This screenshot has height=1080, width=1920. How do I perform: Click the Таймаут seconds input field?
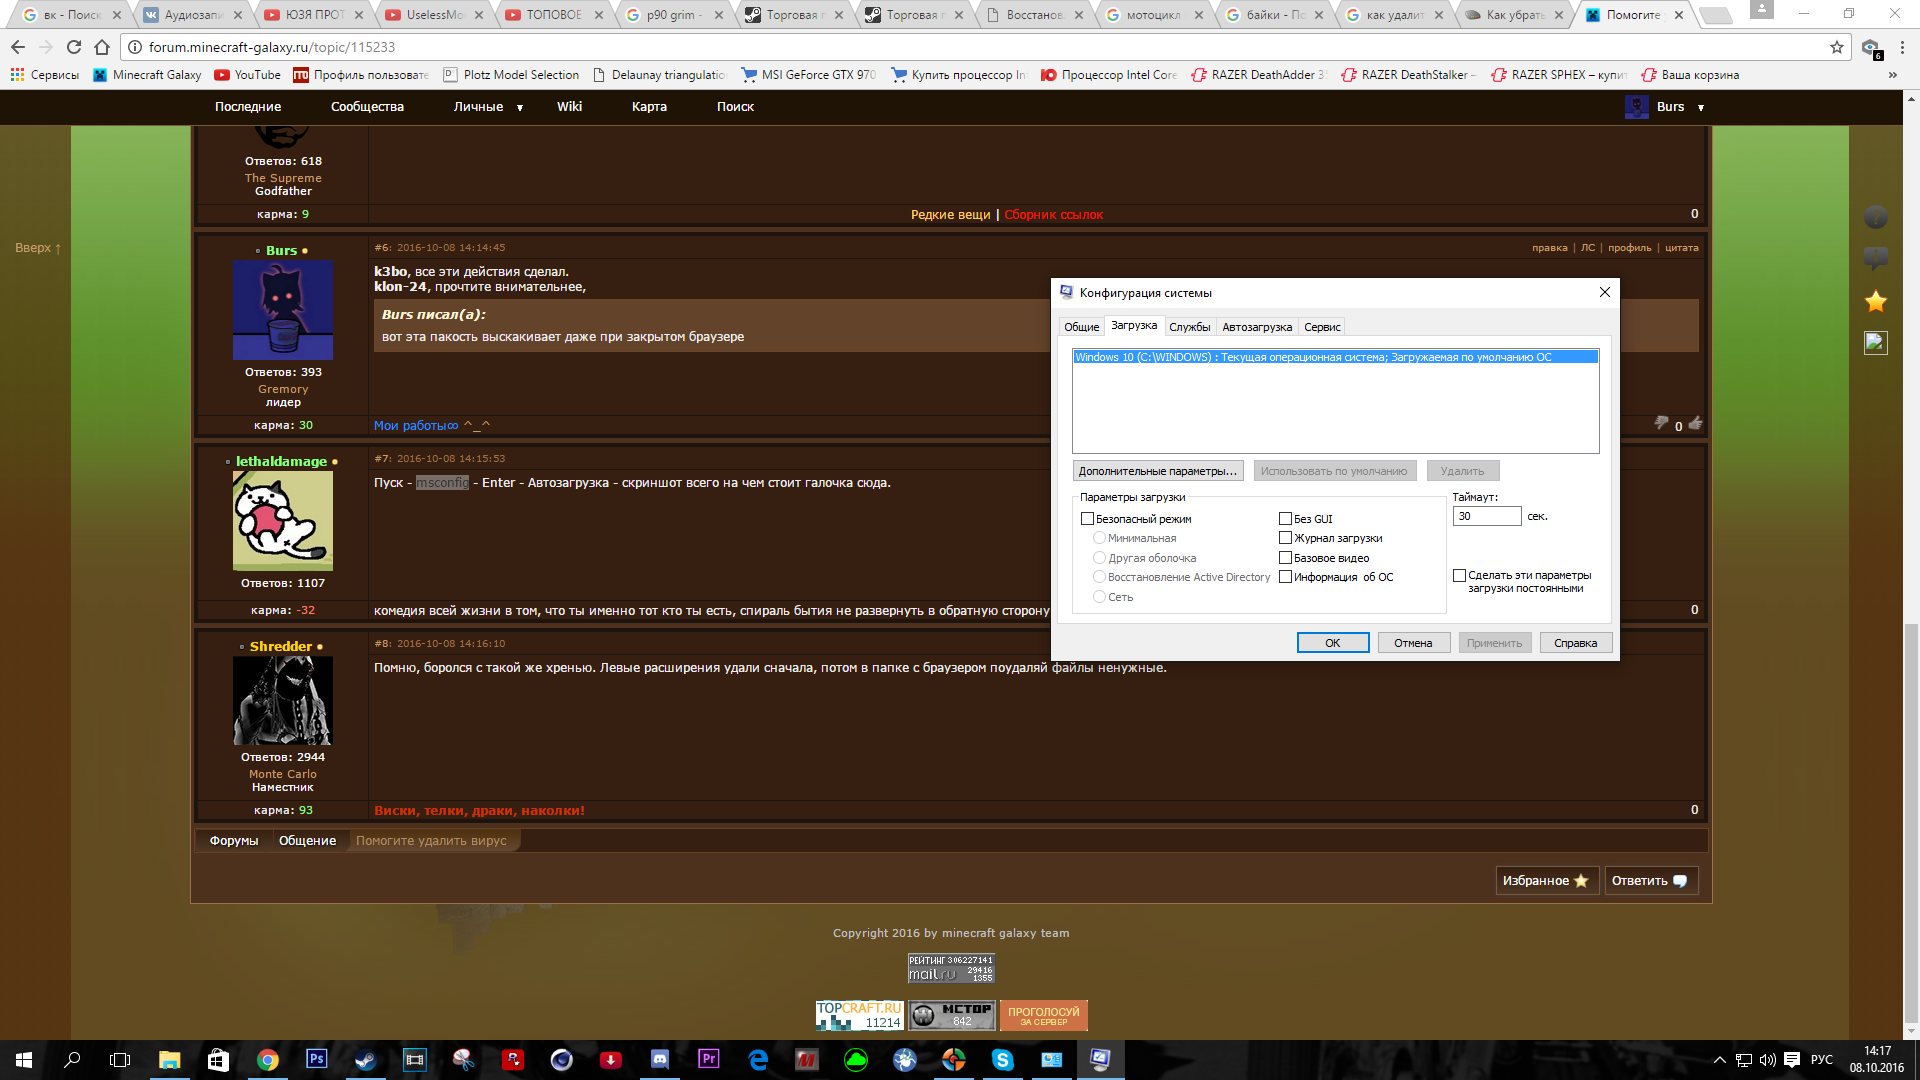pyautogui.click(x=1487, y=516)
